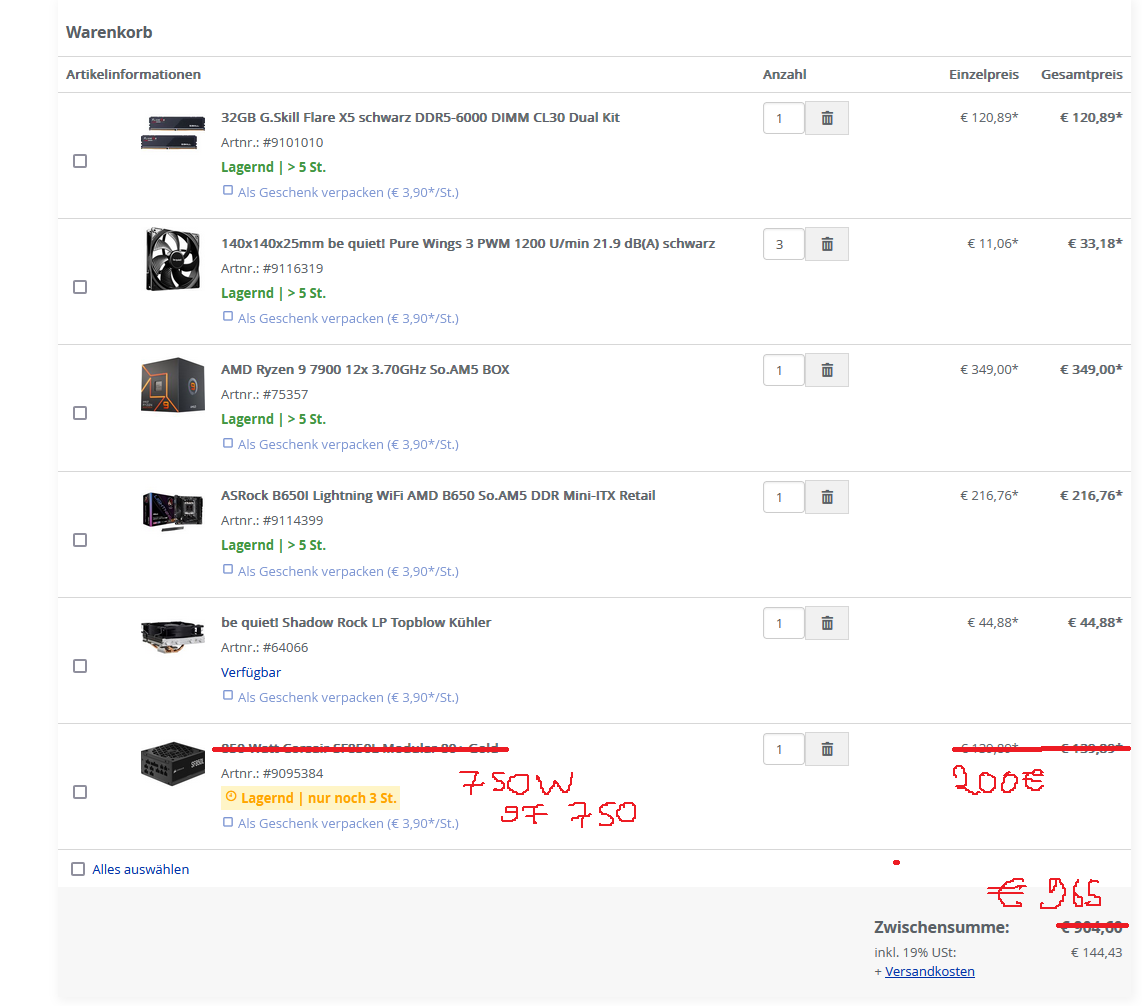Click the Ryzen 9 7900 product thumbnail

172,384
